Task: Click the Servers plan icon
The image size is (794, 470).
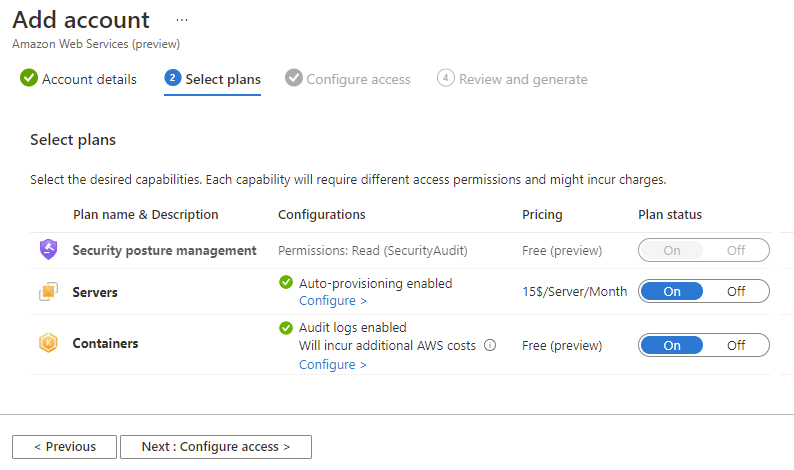Action: [49, 292]
